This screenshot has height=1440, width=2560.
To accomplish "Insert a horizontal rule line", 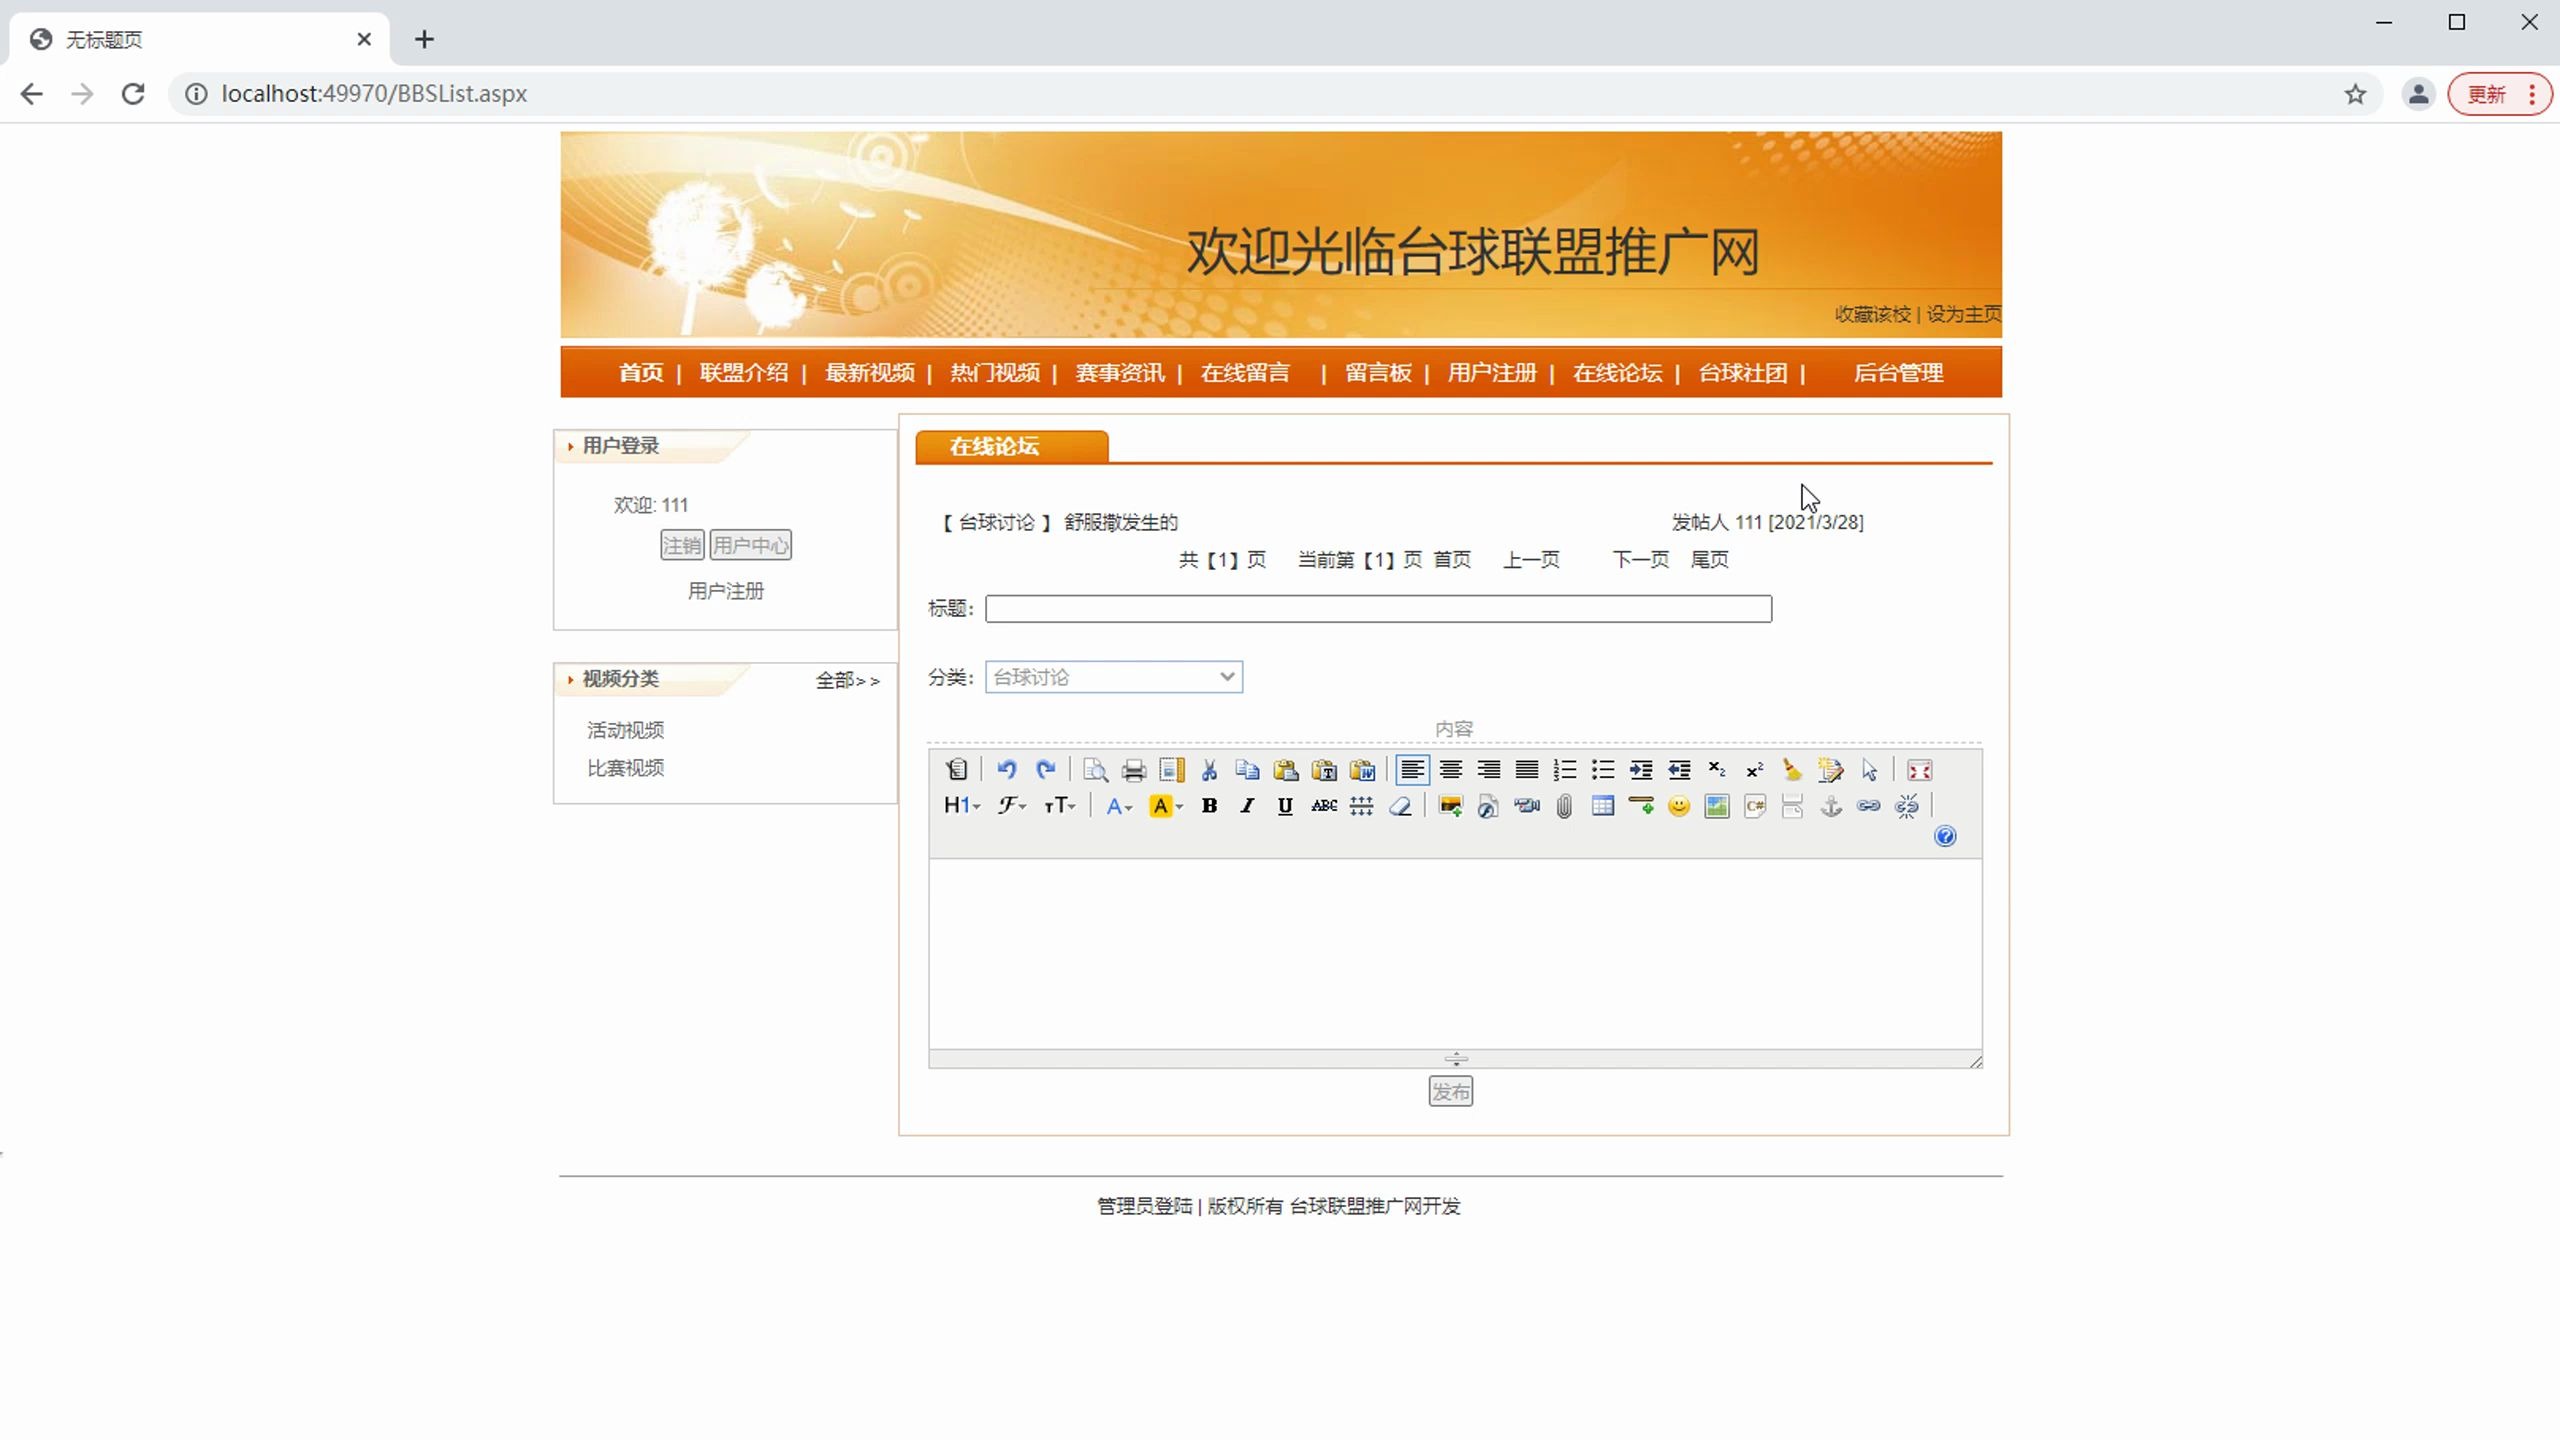I will tap(1641, 805).
